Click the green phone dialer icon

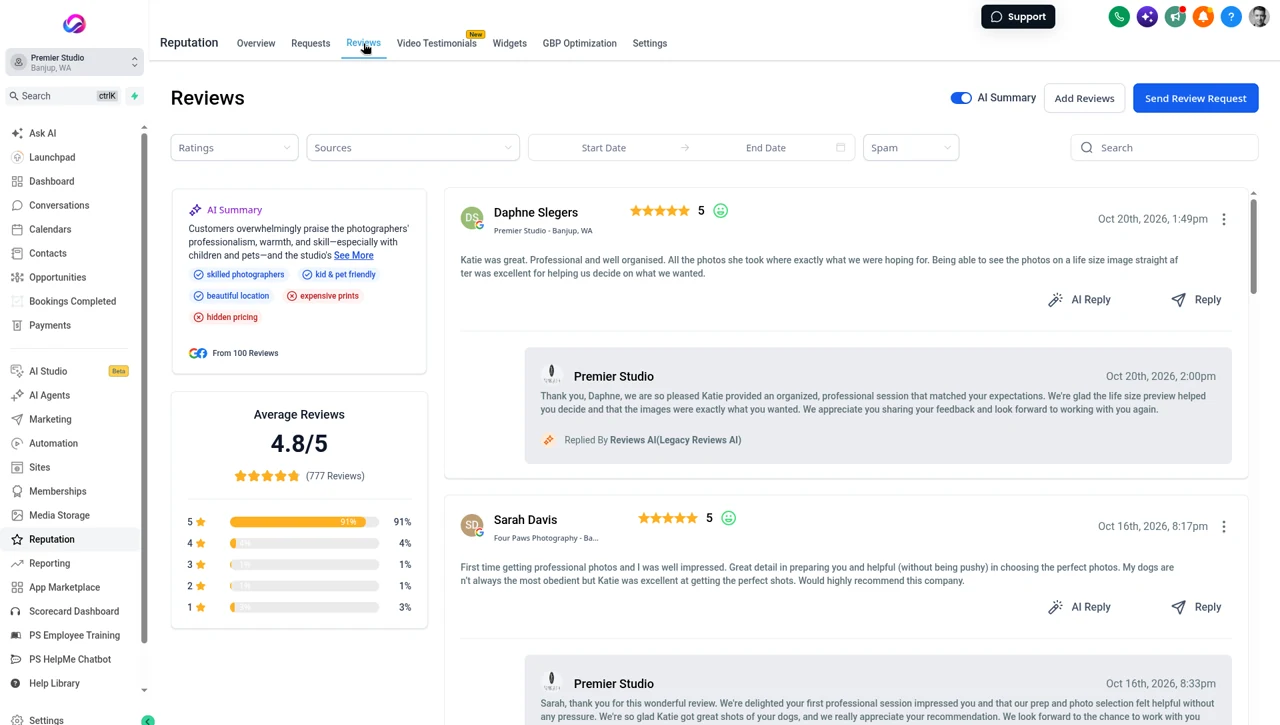click(1119, 17)
